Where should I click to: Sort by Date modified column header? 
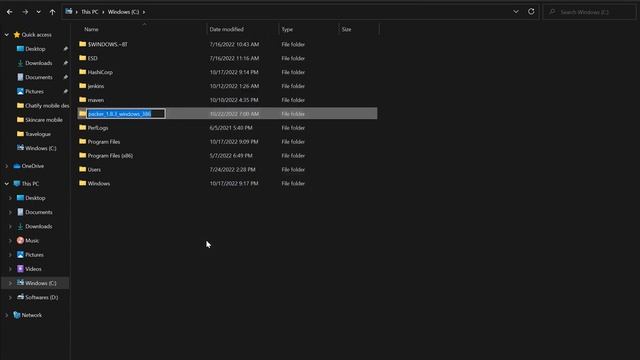click(x=227, y=29)
